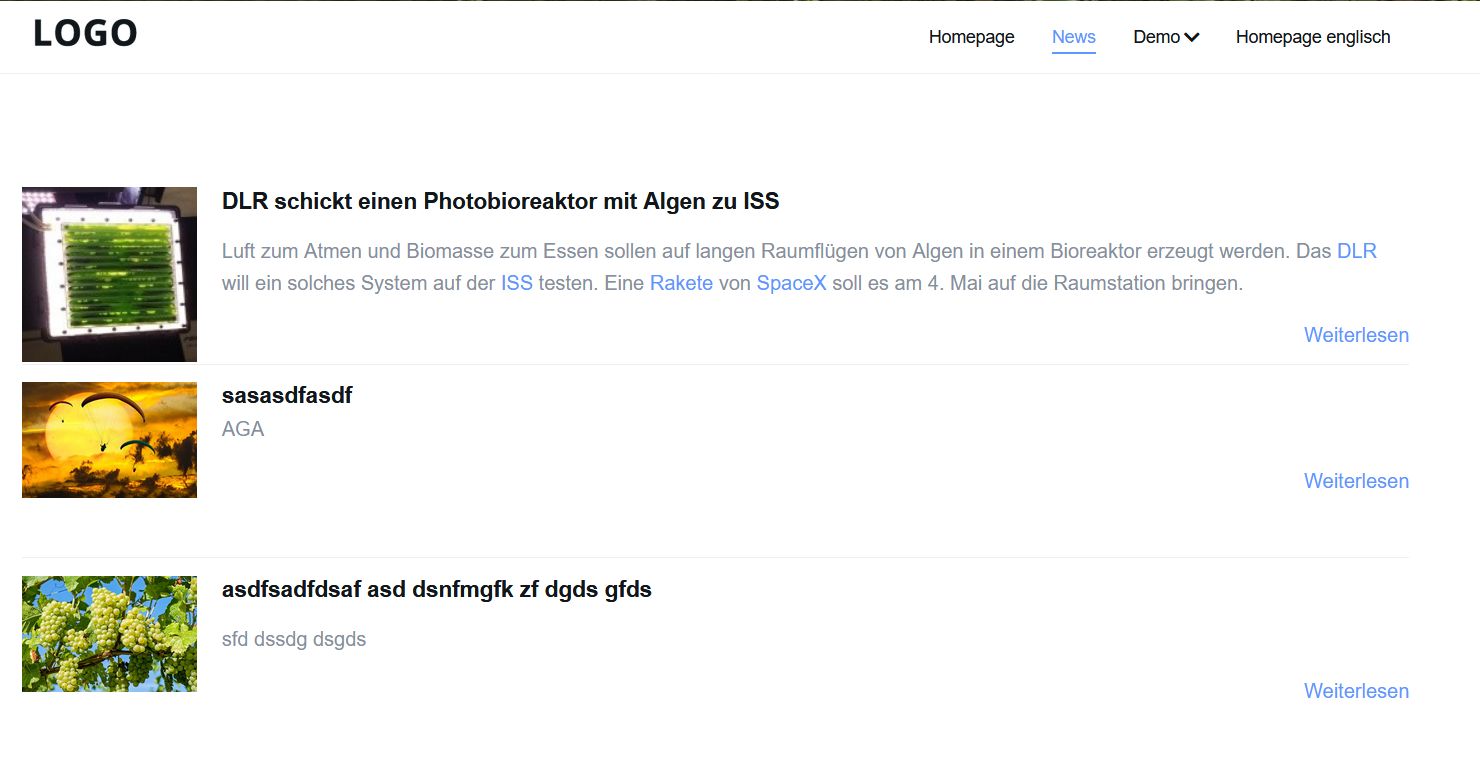1480x765 pixels.
Task: Open the Homepage menu item
Action: [971, 37]
